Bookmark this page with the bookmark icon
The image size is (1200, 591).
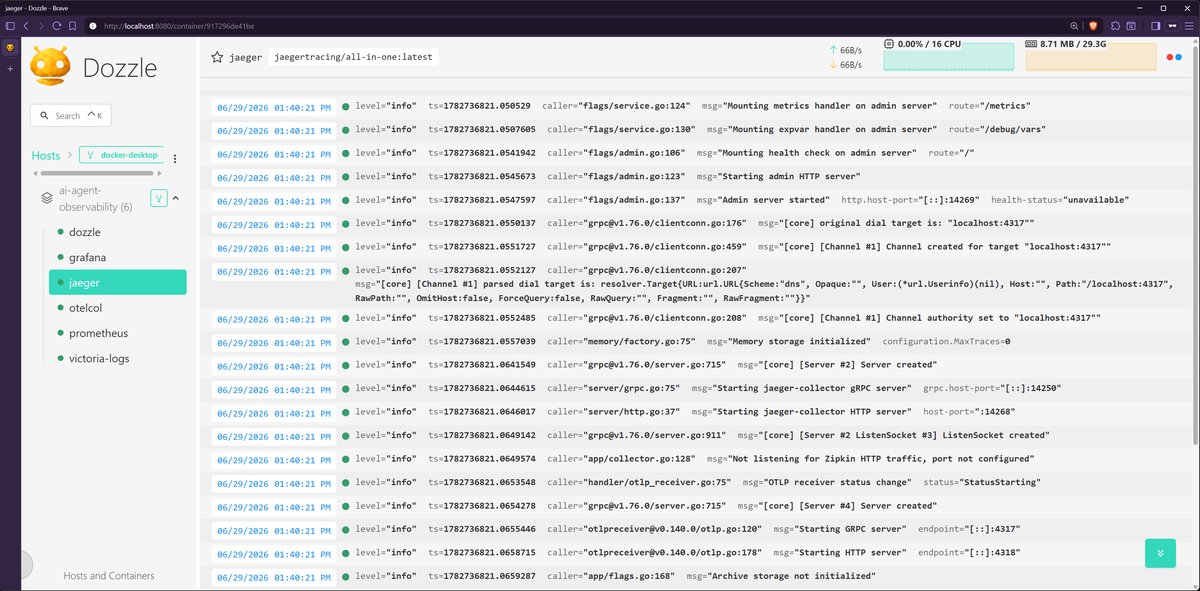click(72, 25)
